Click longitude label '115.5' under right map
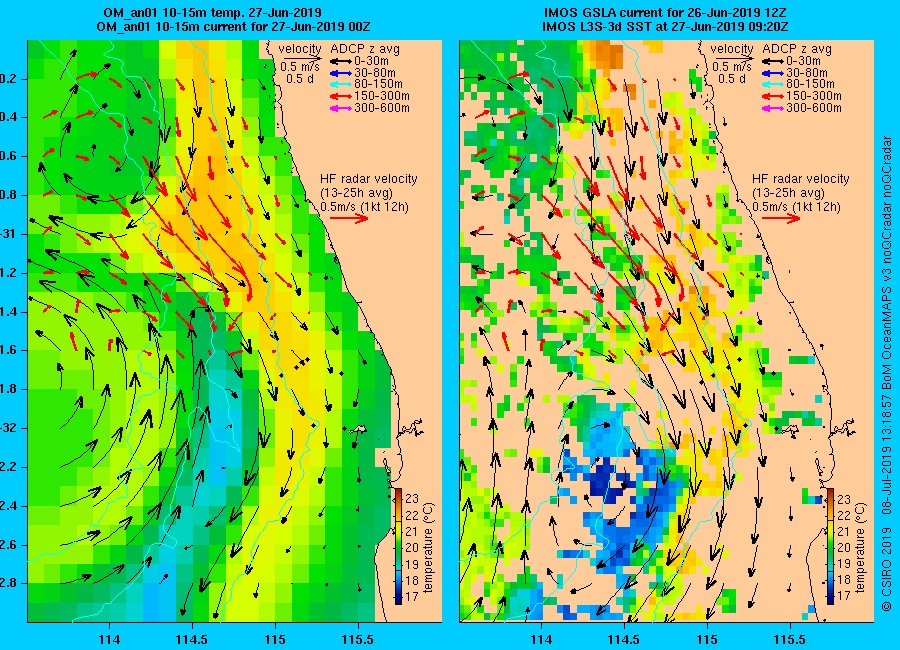The height and width of the screenshot is (650, 900). [790, 639]
